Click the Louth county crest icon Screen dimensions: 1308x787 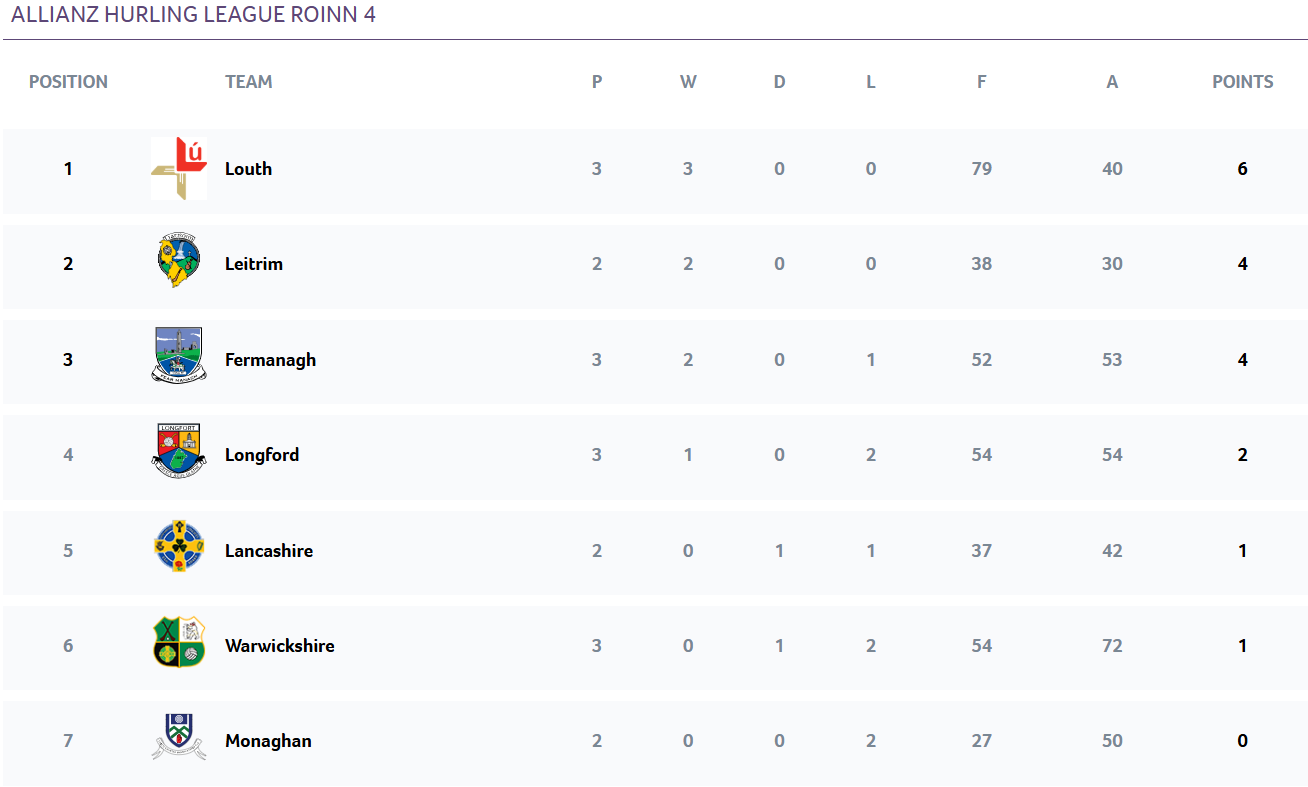click(179, 168)
